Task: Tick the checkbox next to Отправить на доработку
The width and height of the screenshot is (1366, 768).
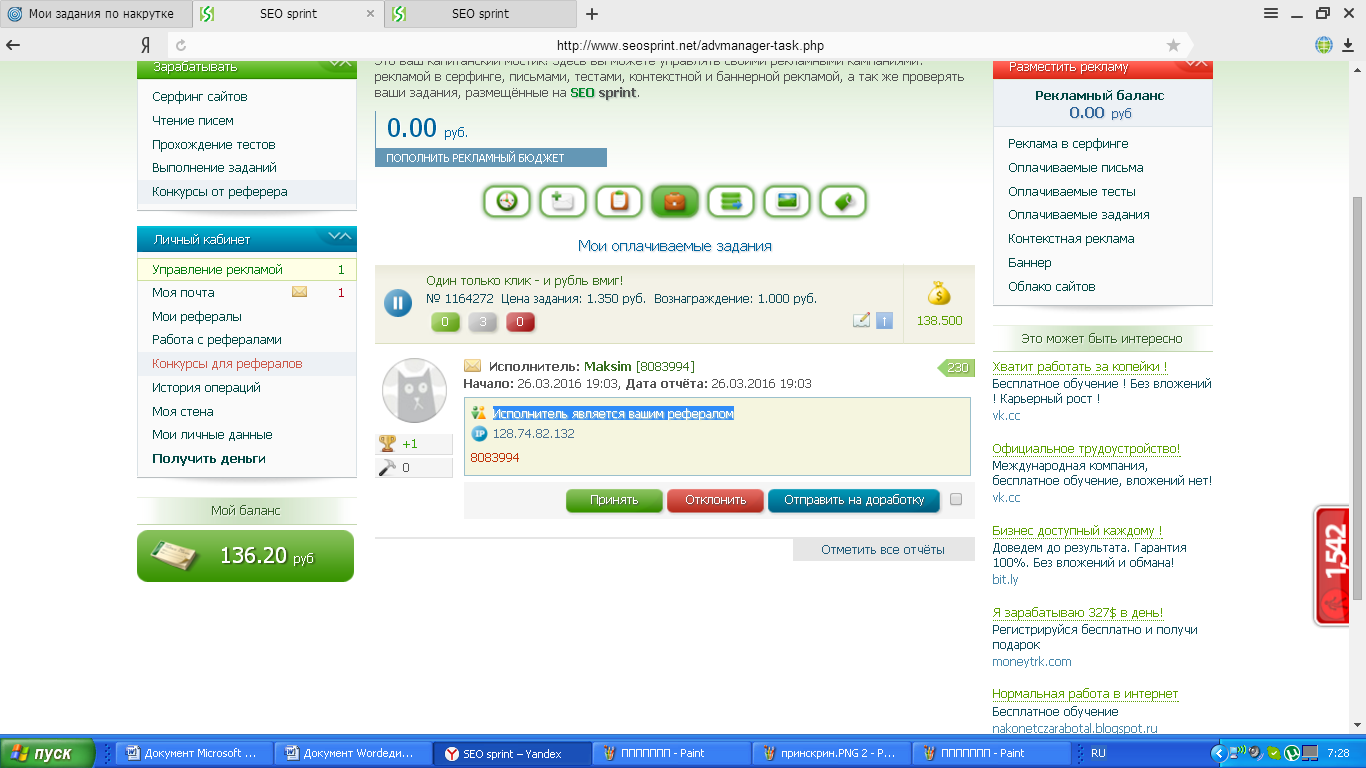Action: pos(956,499)
